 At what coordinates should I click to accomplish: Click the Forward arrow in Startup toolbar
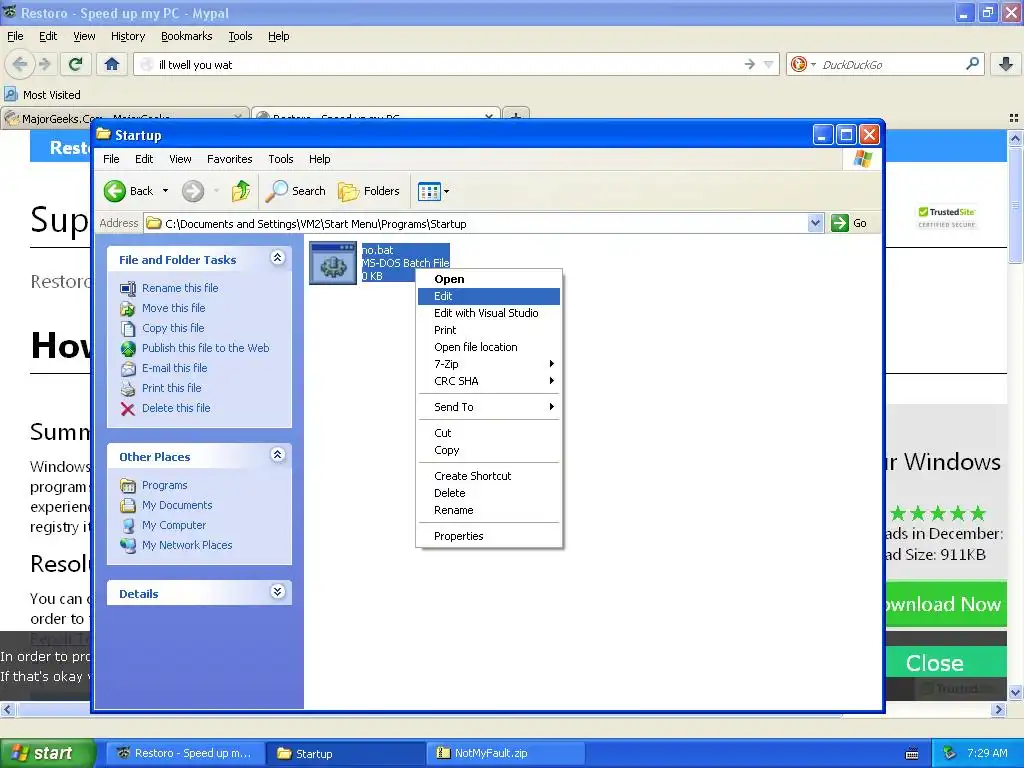pyautogui.click(x=193, y=191)
